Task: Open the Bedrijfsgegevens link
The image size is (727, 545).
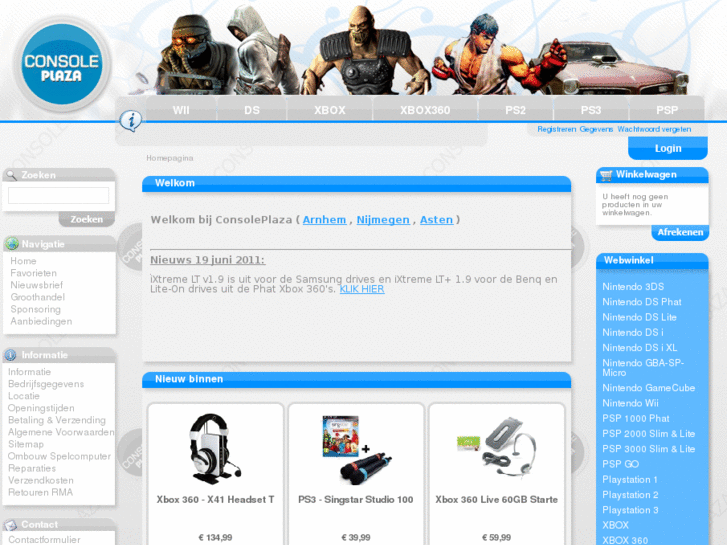Action: [x=46, y=384]
